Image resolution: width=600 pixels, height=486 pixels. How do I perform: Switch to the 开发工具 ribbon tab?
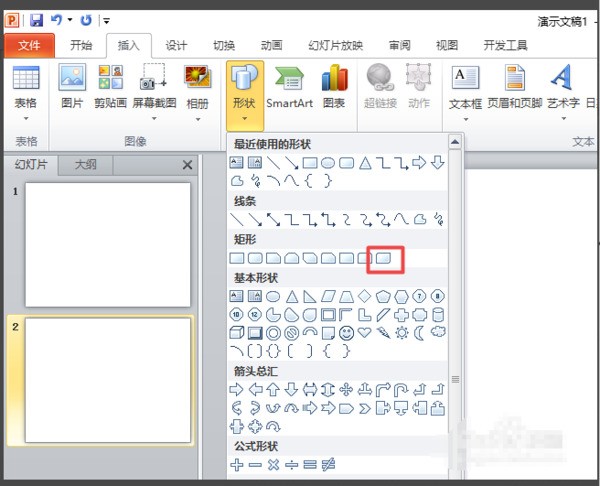[505, 46]
